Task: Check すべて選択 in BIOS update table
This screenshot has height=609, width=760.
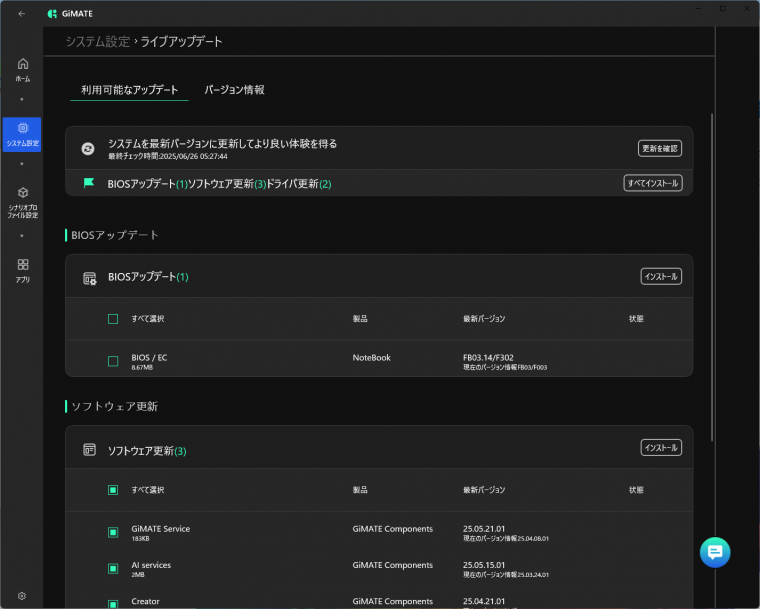Action: 113,319
